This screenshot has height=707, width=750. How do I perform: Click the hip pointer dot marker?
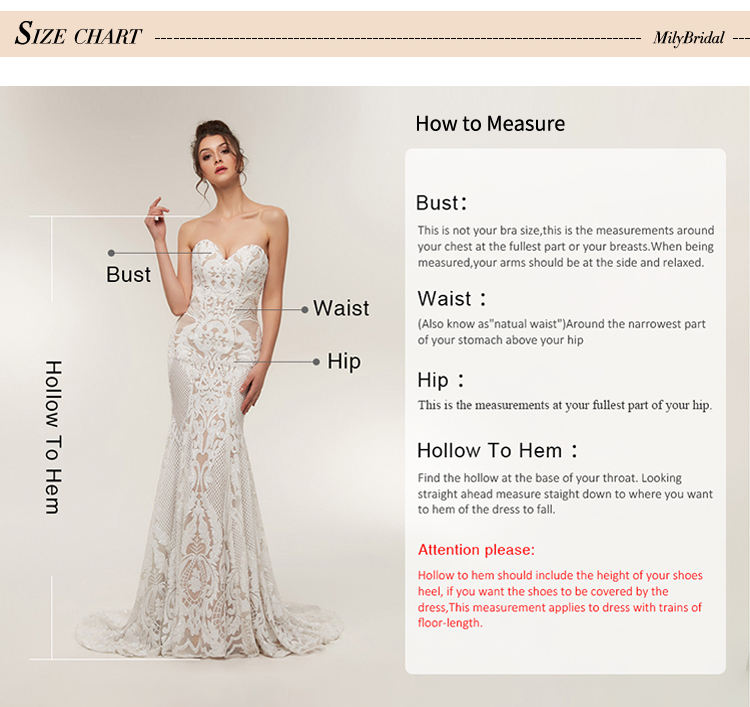[316, 362]
